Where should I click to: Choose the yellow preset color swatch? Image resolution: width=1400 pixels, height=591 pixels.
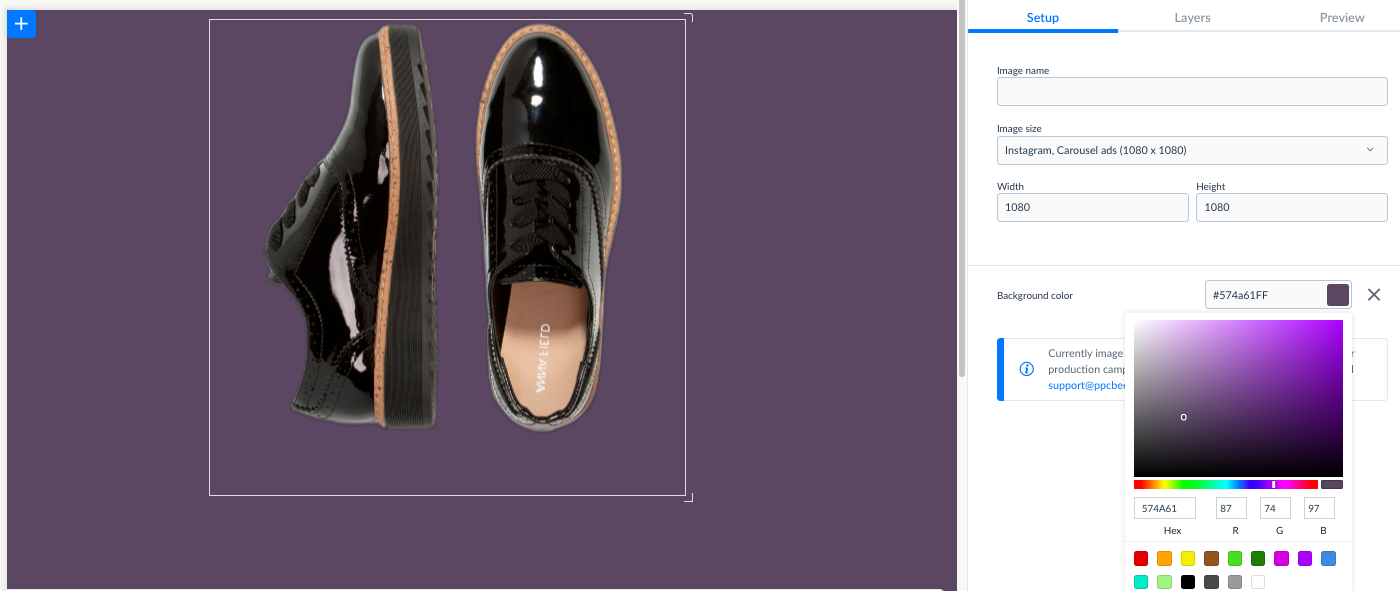(x=1188, y=559)
